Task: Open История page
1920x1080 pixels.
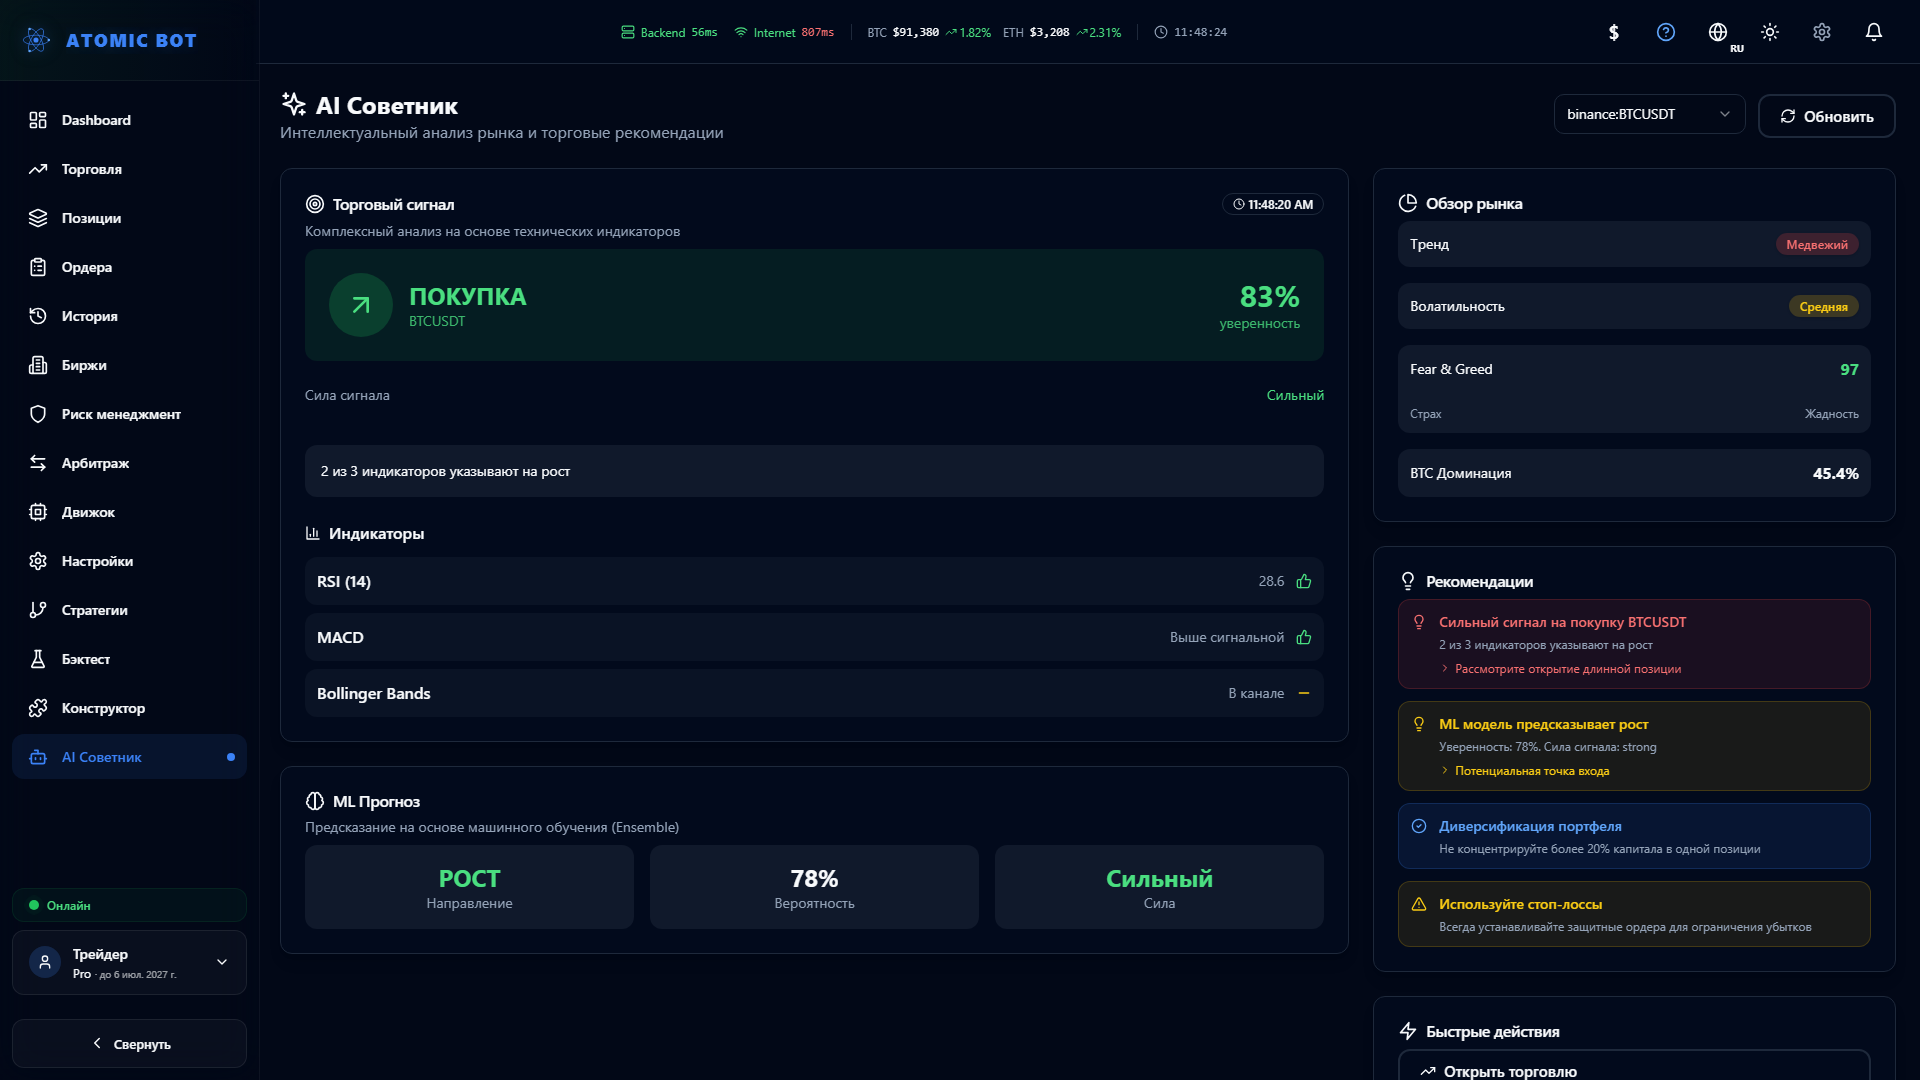Action: coord(129,316)
